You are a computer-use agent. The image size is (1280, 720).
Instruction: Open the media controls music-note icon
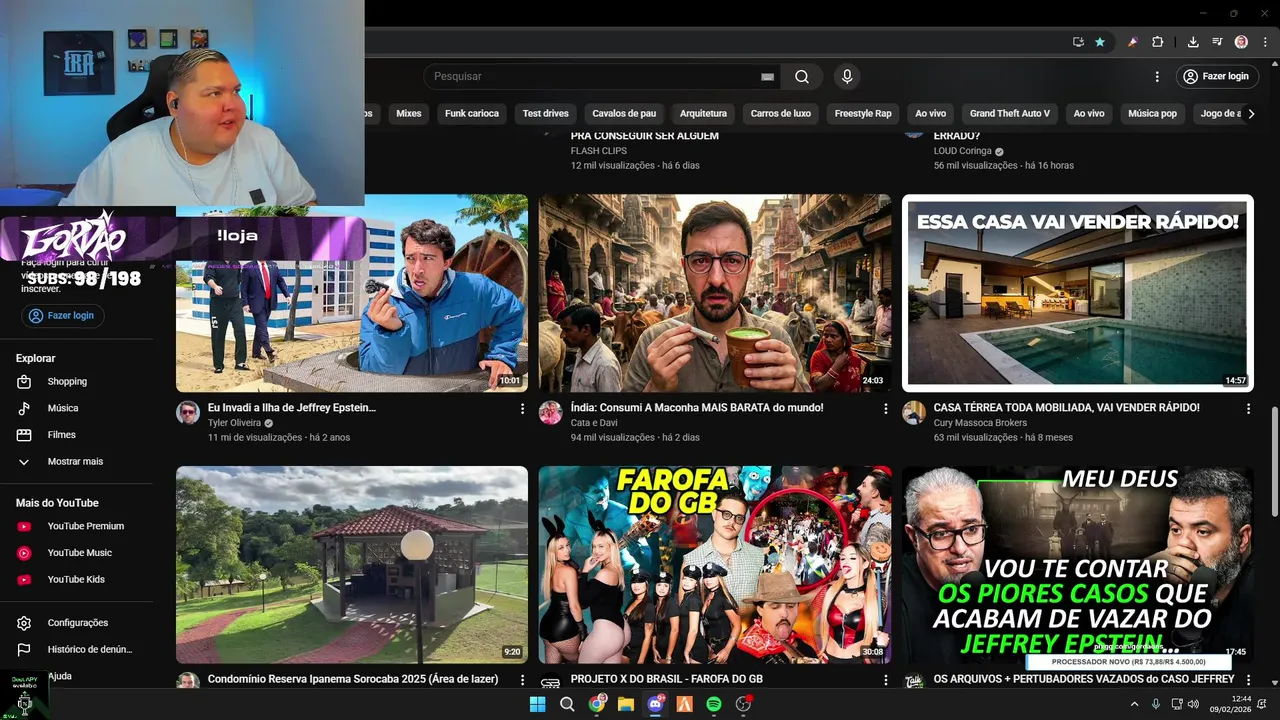(x=1217, y=42)
